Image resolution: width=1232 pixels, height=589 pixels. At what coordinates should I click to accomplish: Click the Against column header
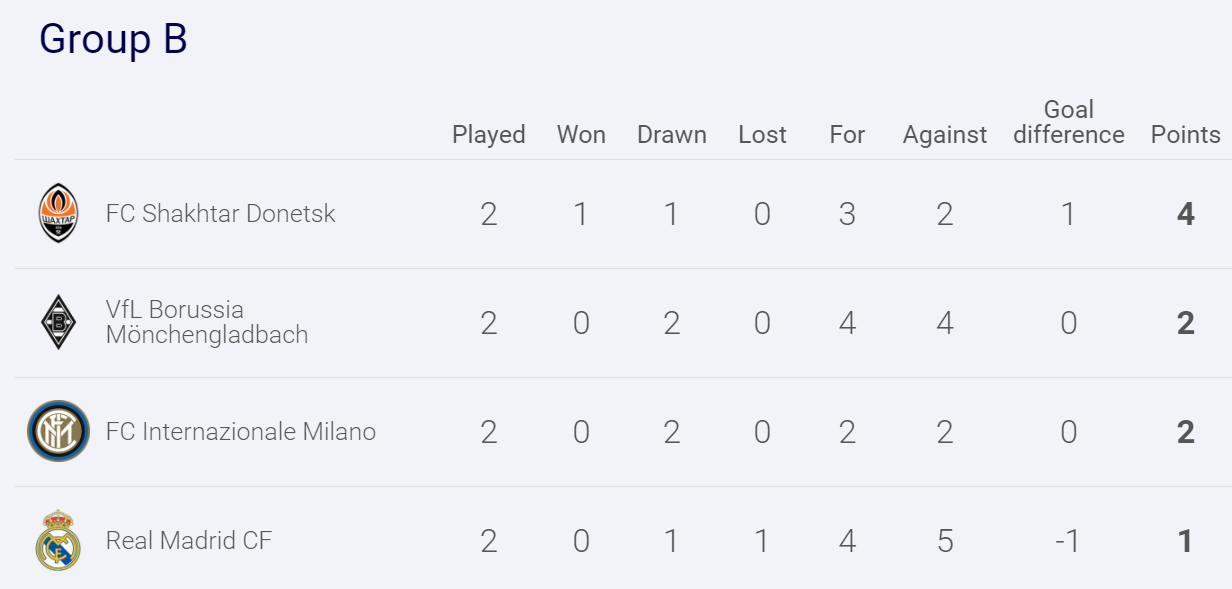coord(945,135)
